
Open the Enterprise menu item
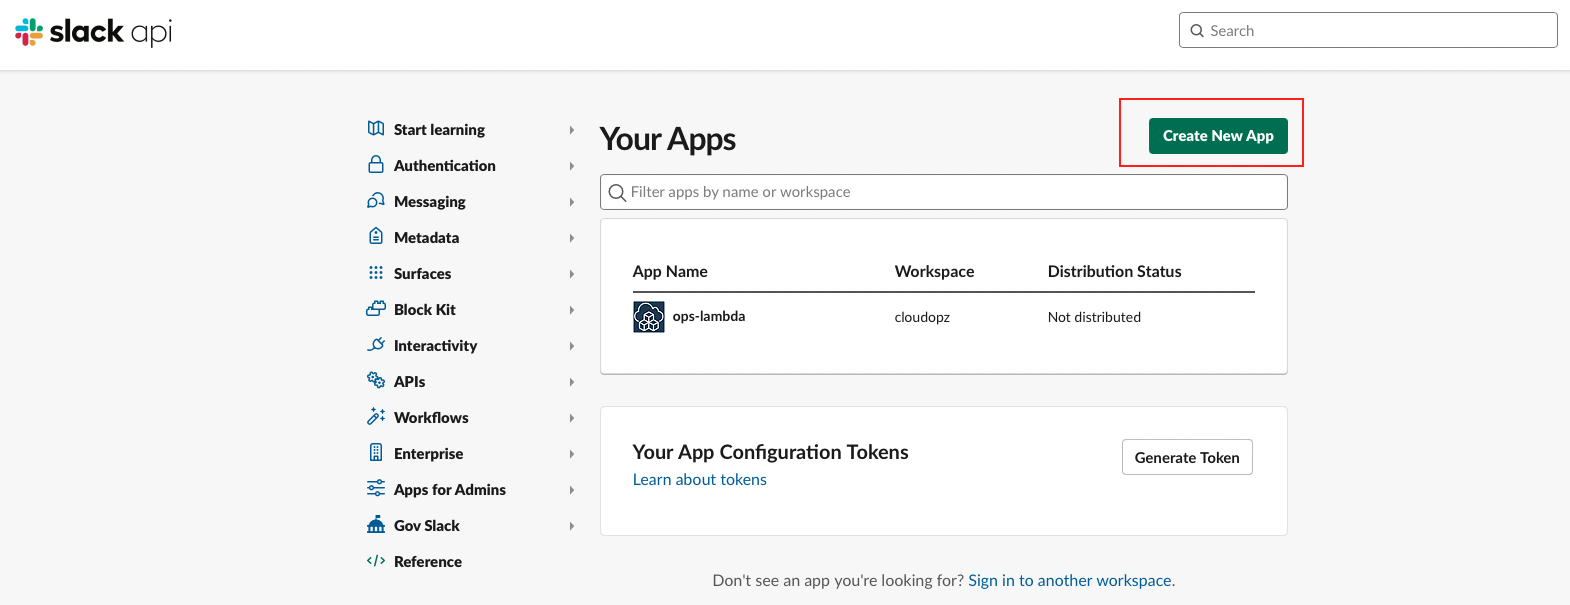coord(428,454)
